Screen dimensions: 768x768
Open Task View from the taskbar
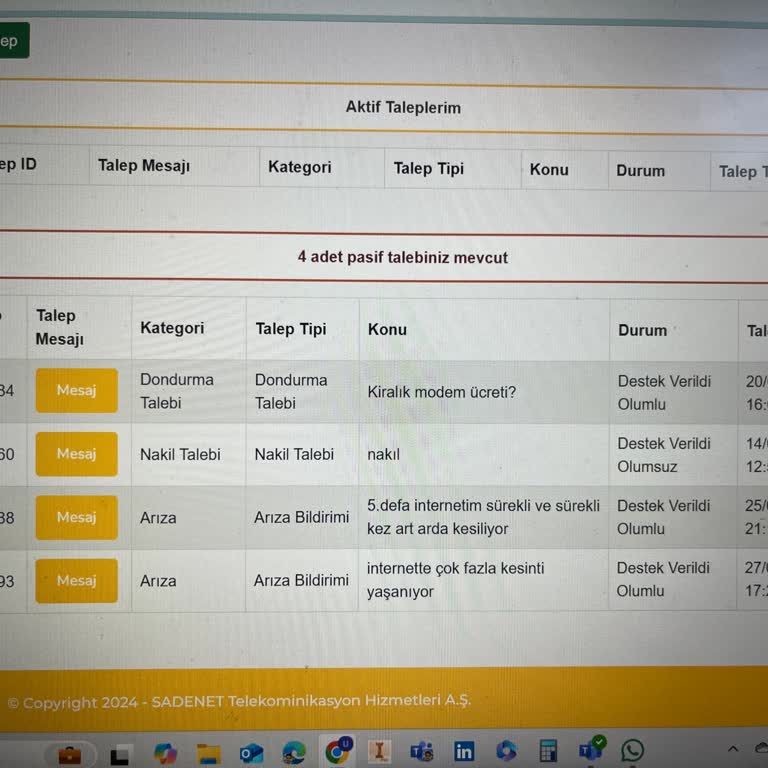[x=120, y=755]
